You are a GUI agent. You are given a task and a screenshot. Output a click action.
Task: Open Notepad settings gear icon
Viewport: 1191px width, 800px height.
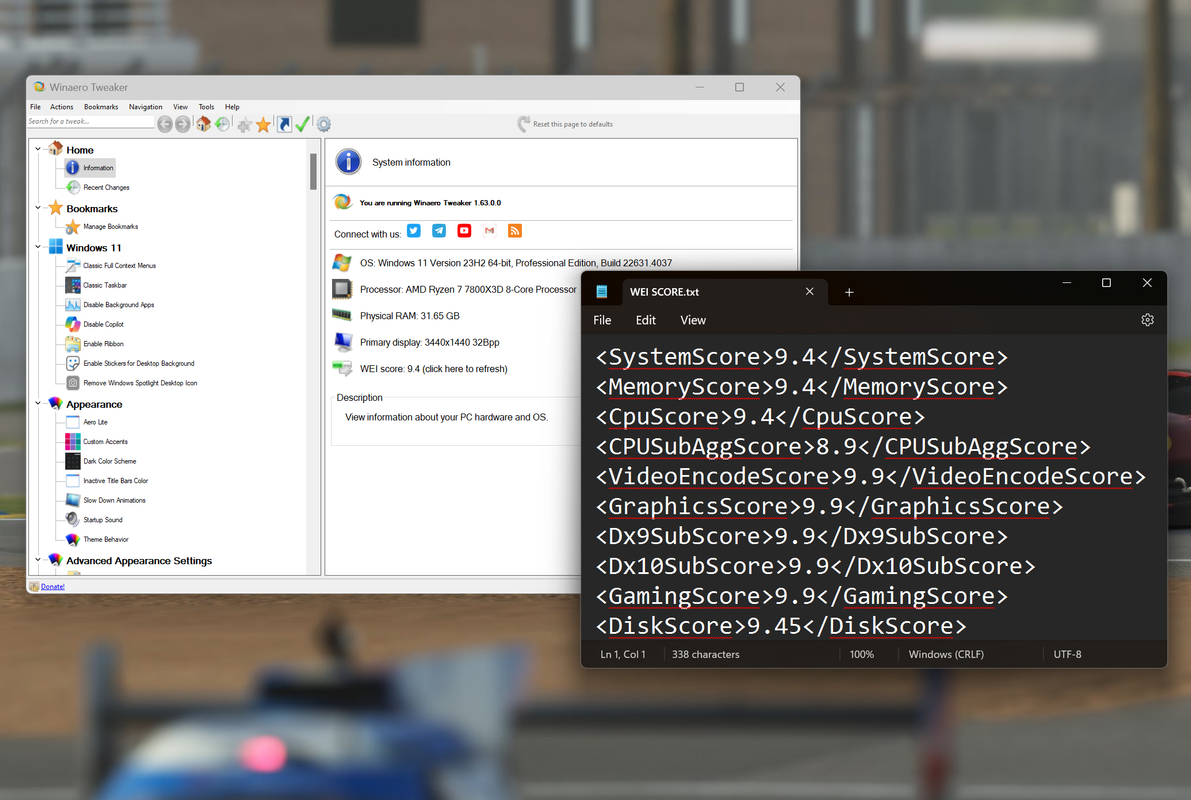click(x=1147, y=320)
